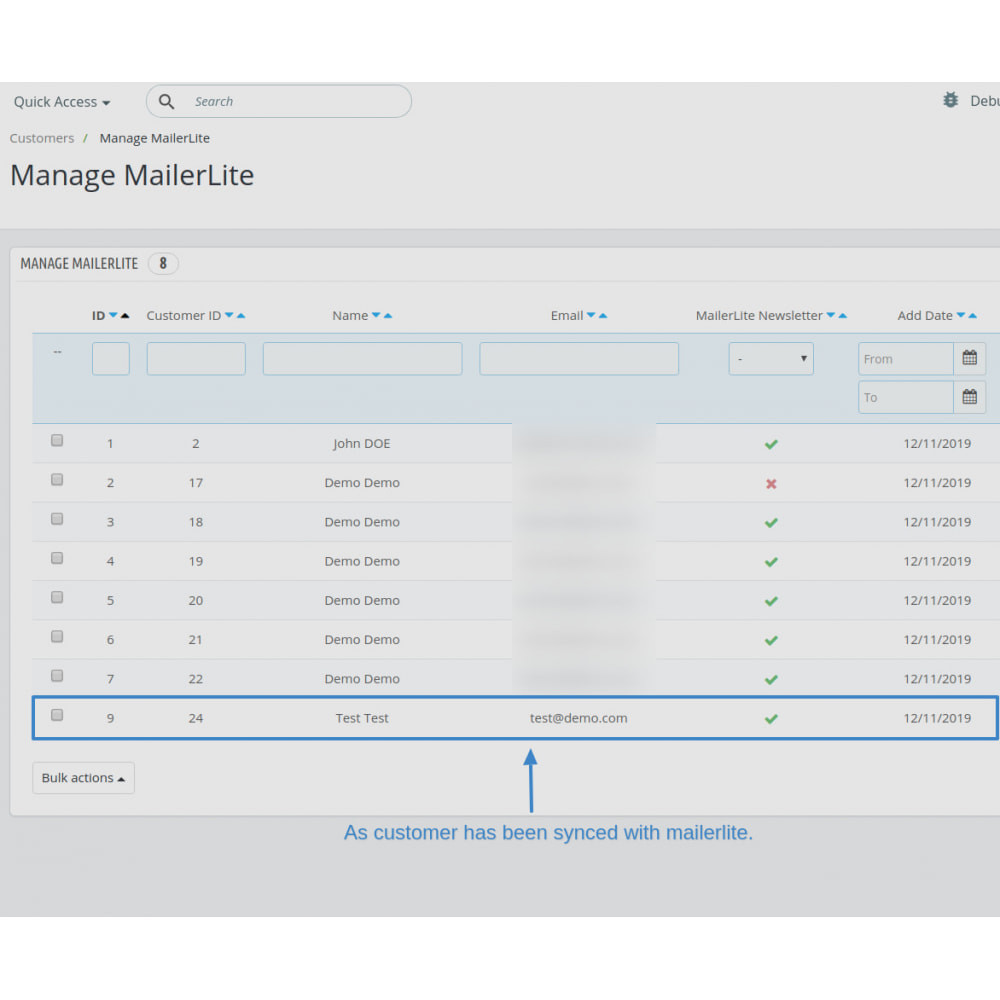
Task: Click the Email filter input
Action: point(579,358)
